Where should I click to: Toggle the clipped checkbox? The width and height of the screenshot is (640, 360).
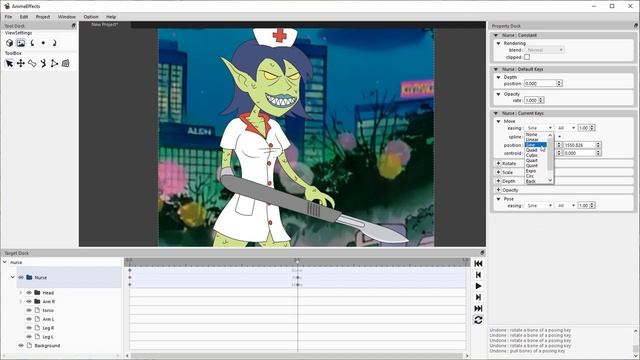(x=527, y=57)
